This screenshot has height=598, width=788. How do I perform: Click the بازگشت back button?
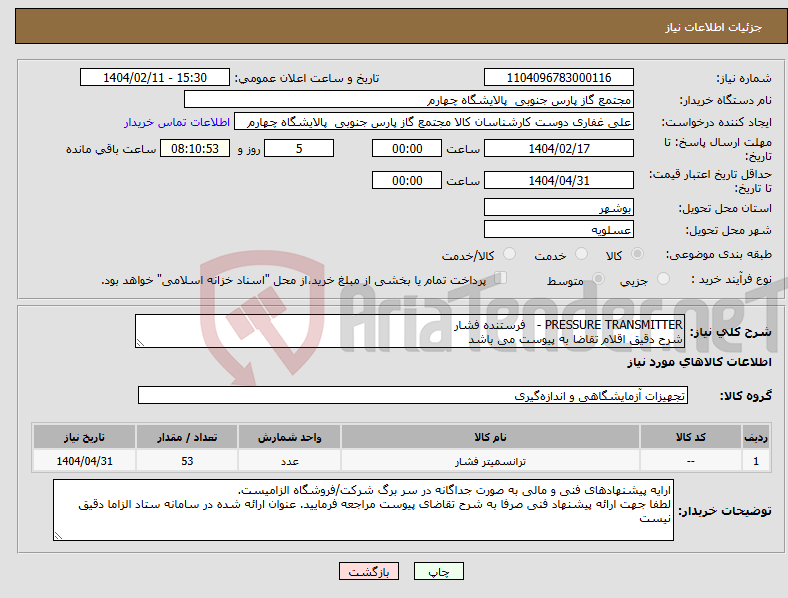tap(369, 571)
